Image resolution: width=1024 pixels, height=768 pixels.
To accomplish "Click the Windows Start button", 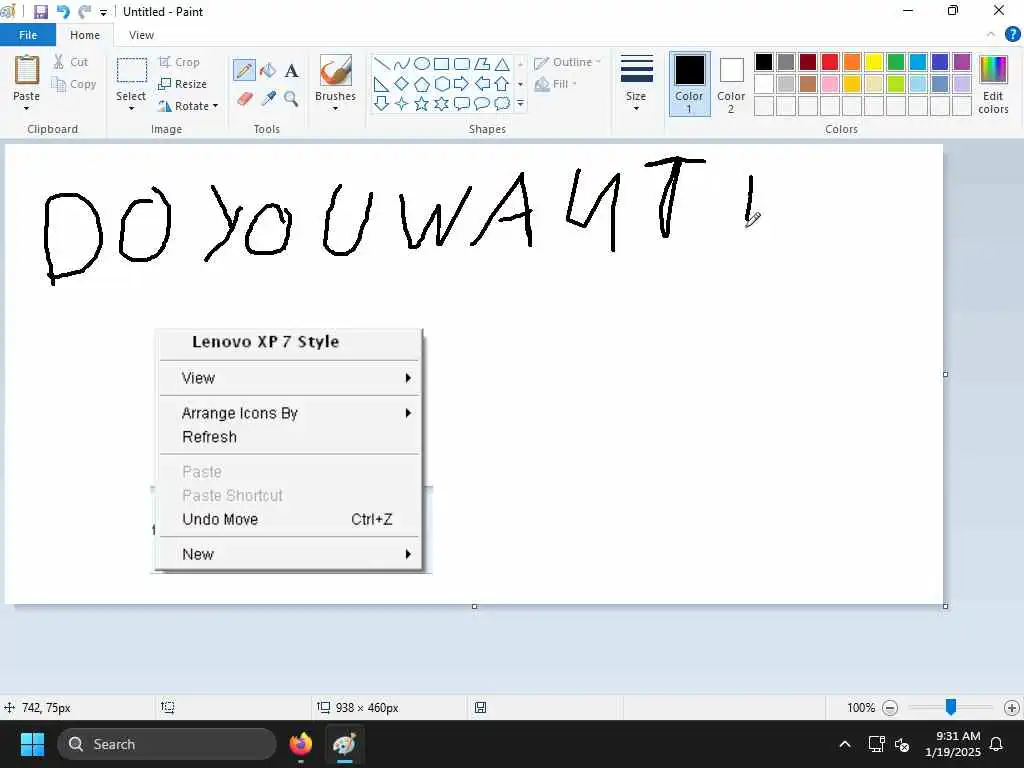I will [32, 744].
